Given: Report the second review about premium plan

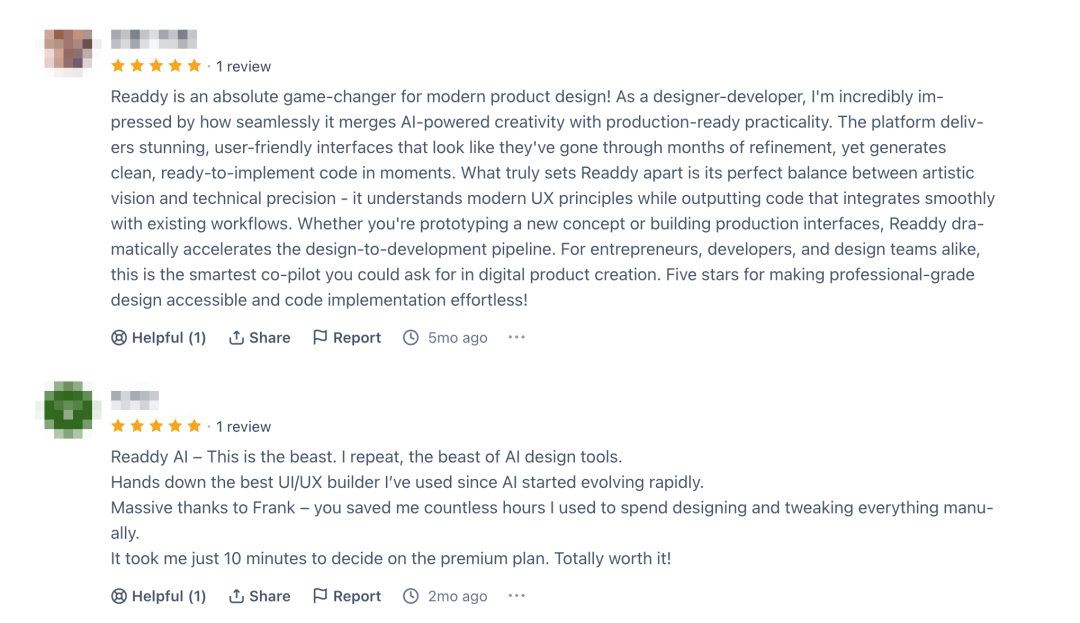Looking at the screenshot, I should click(346, 596).
